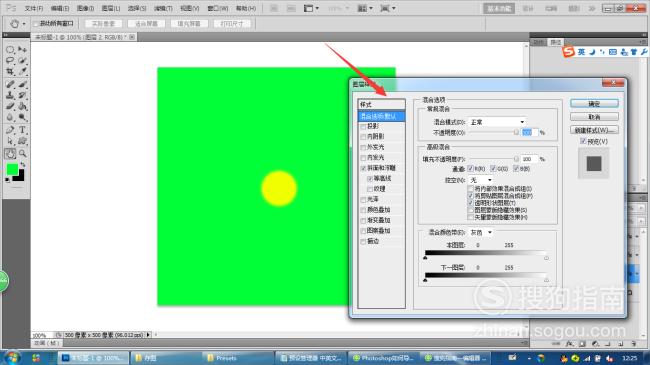Select the Elliptical Marquee tool
The image size is (650, 365).
[x=10, y=50]
